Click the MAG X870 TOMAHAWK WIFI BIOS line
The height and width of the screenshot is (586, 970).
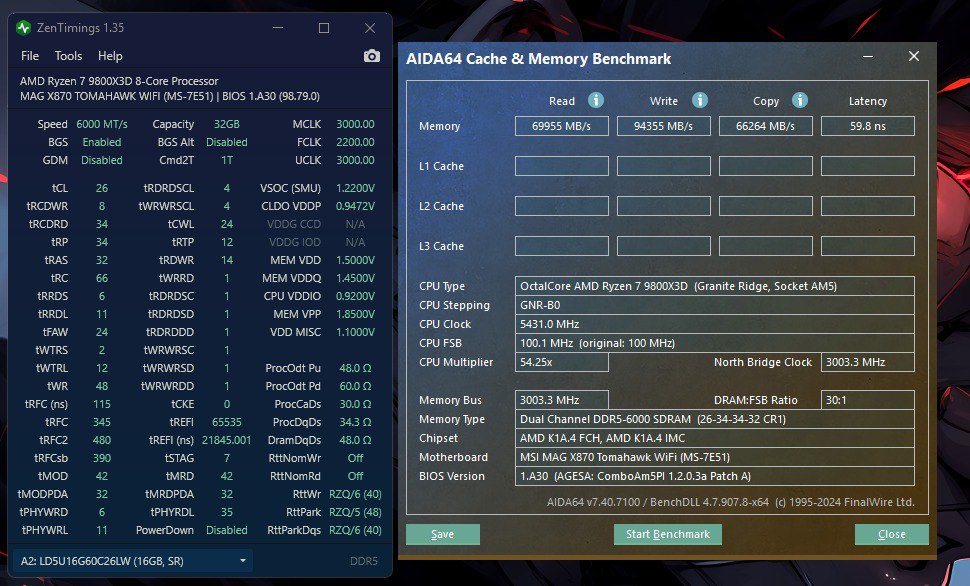click(170, 97)
